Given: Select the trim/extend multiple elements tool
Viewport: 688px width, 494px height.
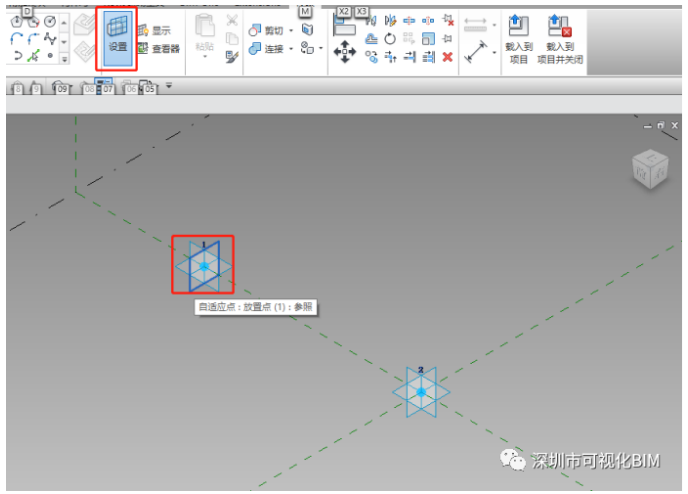Looking at the screenshot, I should click(x=428, y=57).
